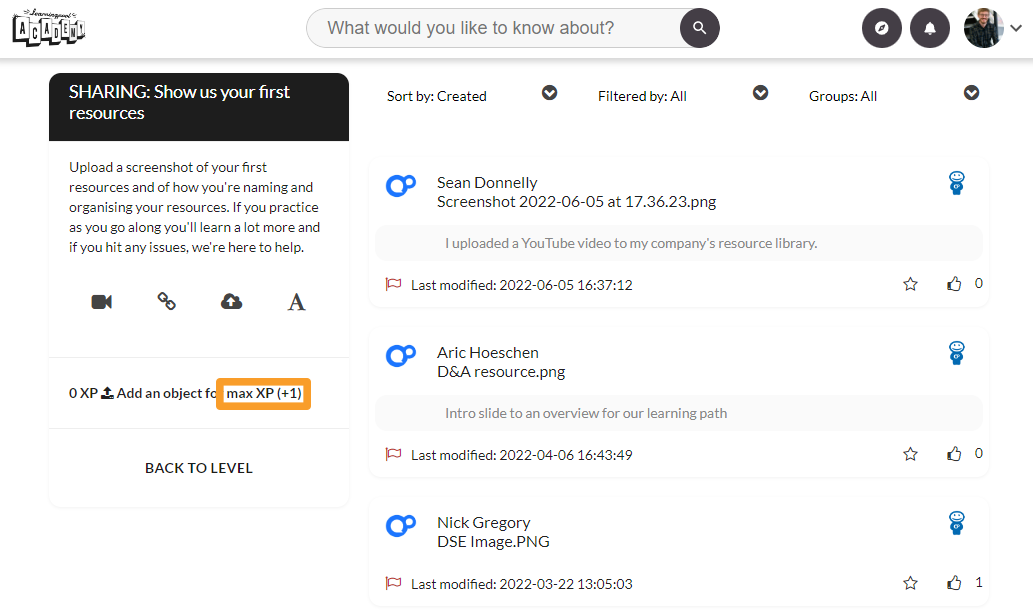Expand the Sort by: Created dropdown
This screenshot has height=614, width=1033.
pos(549,93)
